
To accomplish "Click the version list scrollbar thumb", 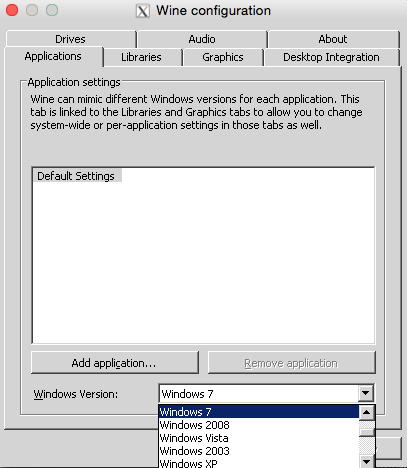I will [367, 432].
